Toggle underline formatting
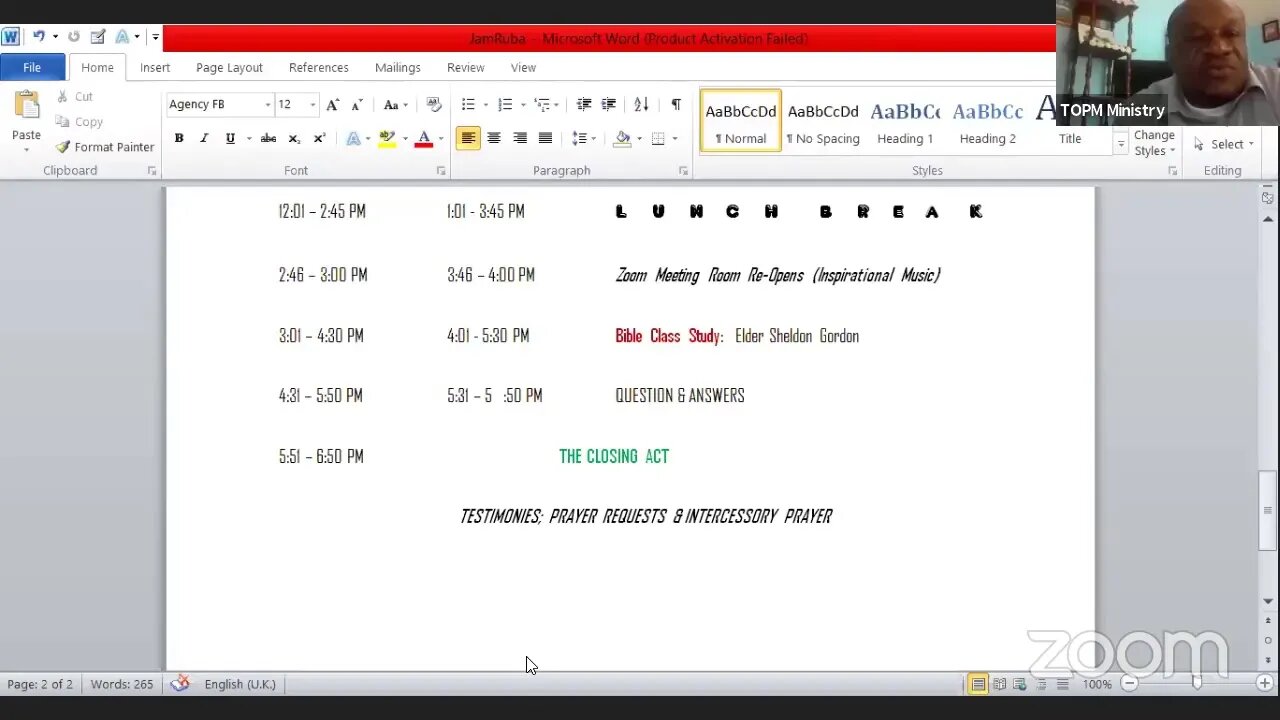This screenshot has height=720, width=1280. click(230, 139)
